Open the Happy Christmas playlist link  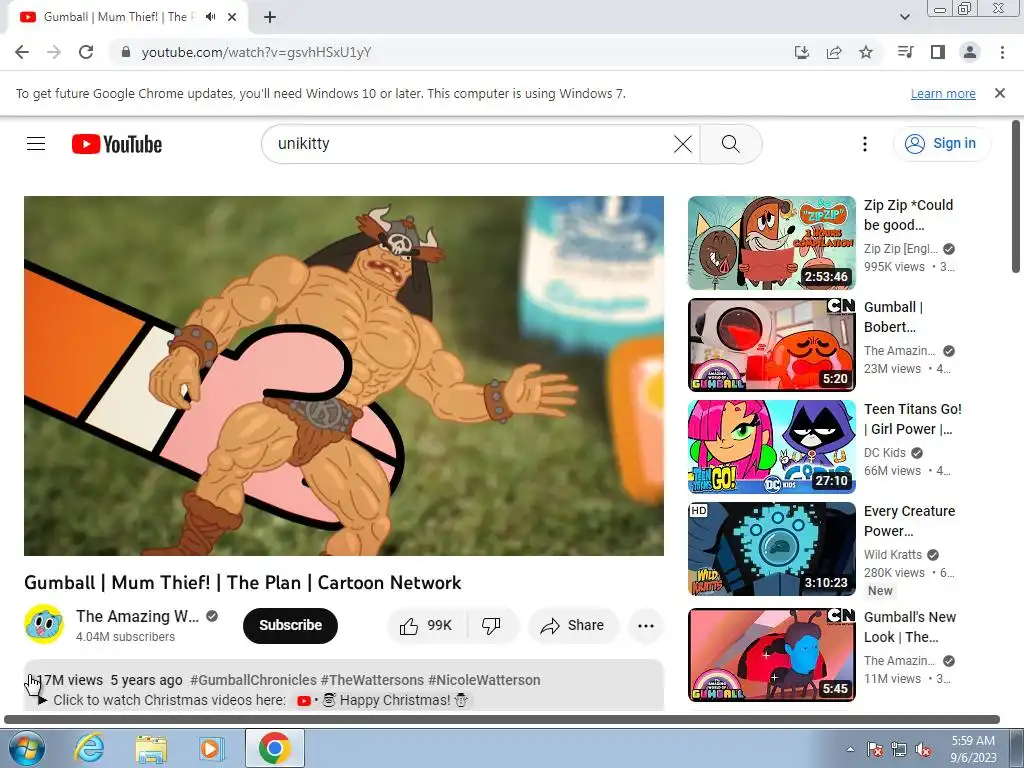click(x=383, y=700)
